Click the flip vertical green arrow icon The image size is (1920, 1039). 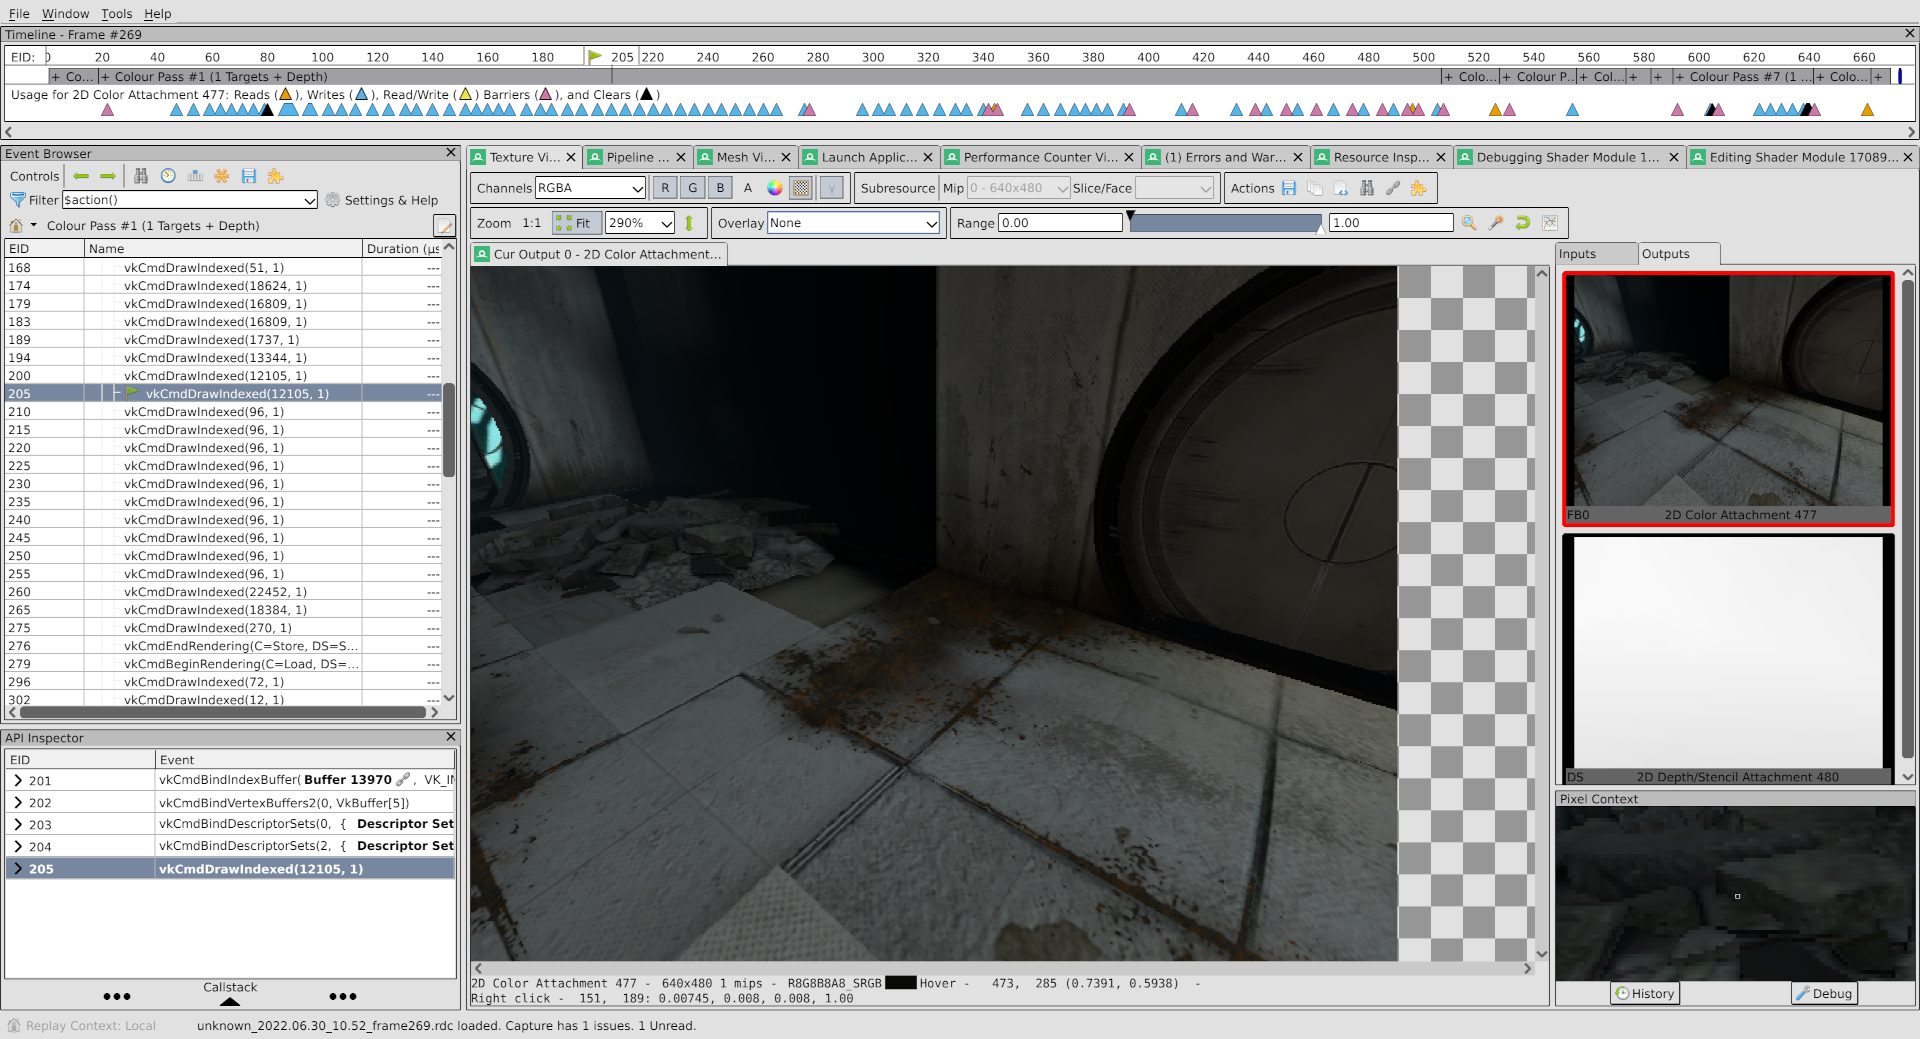[x=689, y=223]
